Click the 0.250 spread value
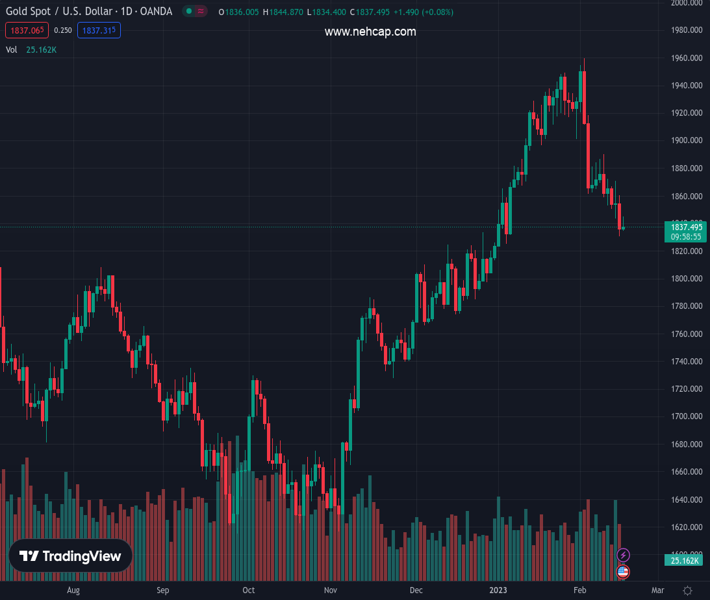The width and height of the screenshot is (710, 600). point(62,31)
